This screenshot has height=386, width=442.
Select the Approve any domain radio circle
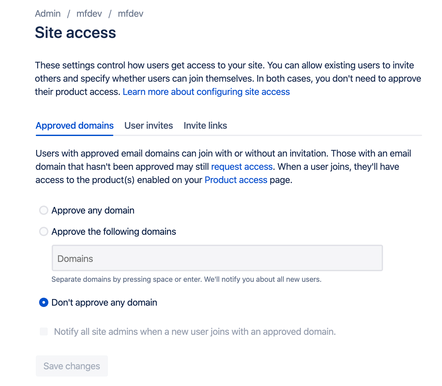tap(44, 210)
